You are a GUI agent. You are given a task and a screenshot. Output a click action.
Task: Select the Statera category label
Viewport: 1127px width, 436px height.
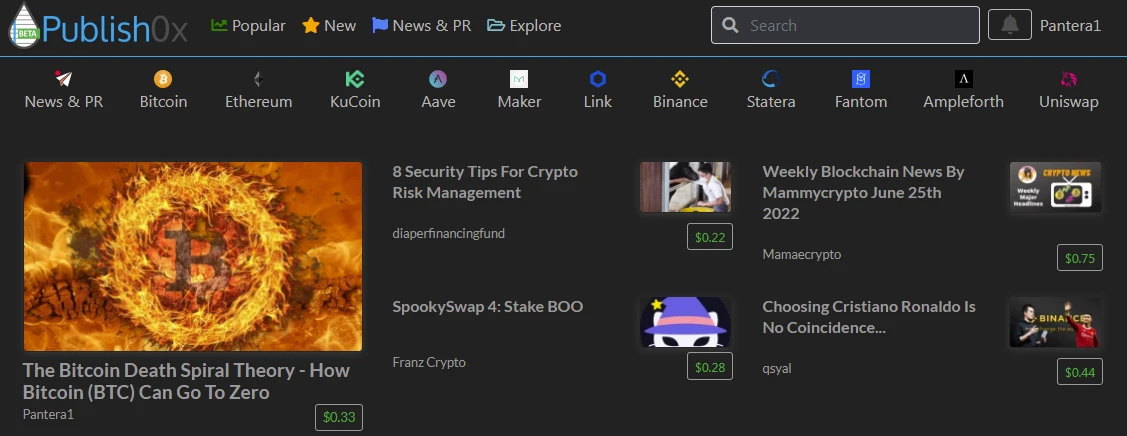[x=771, y=101]
